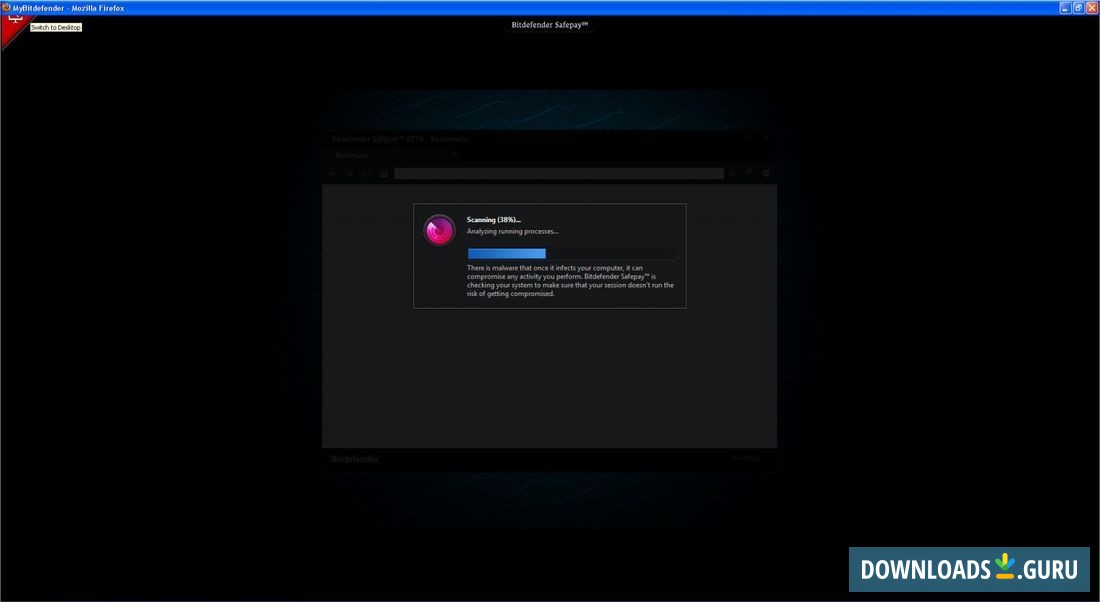Image resolution: width=1100 pixels, height=602 pixels.
Task: Close the MyBitdefender Firefox window
Action: tap(1092, 8)
